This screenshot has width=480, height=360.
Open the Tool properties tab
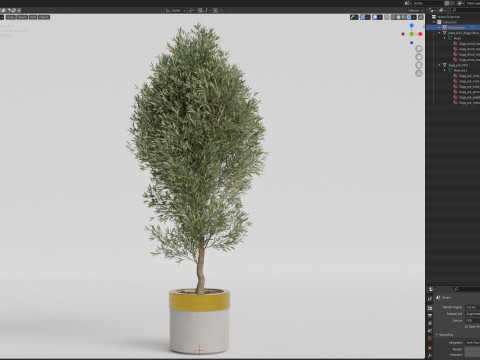click(x=430, y=298)
